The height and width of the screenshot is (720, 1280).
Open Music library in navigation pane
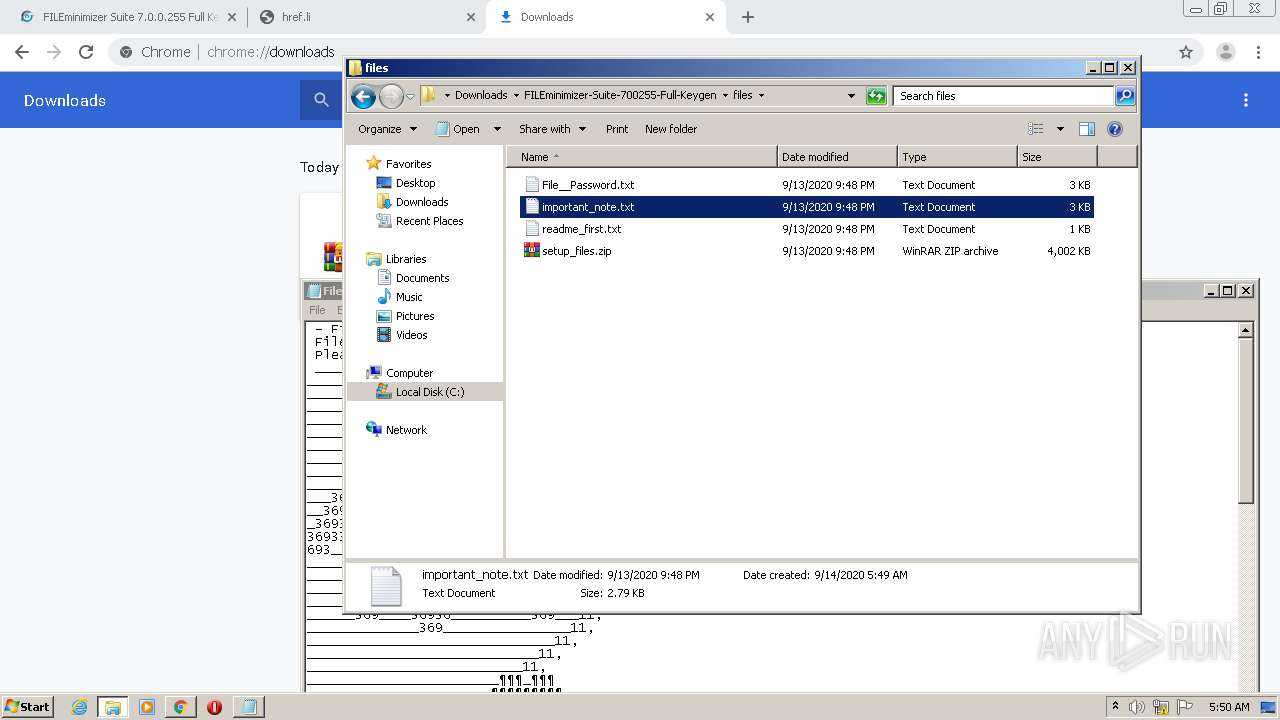coord(400,297)
